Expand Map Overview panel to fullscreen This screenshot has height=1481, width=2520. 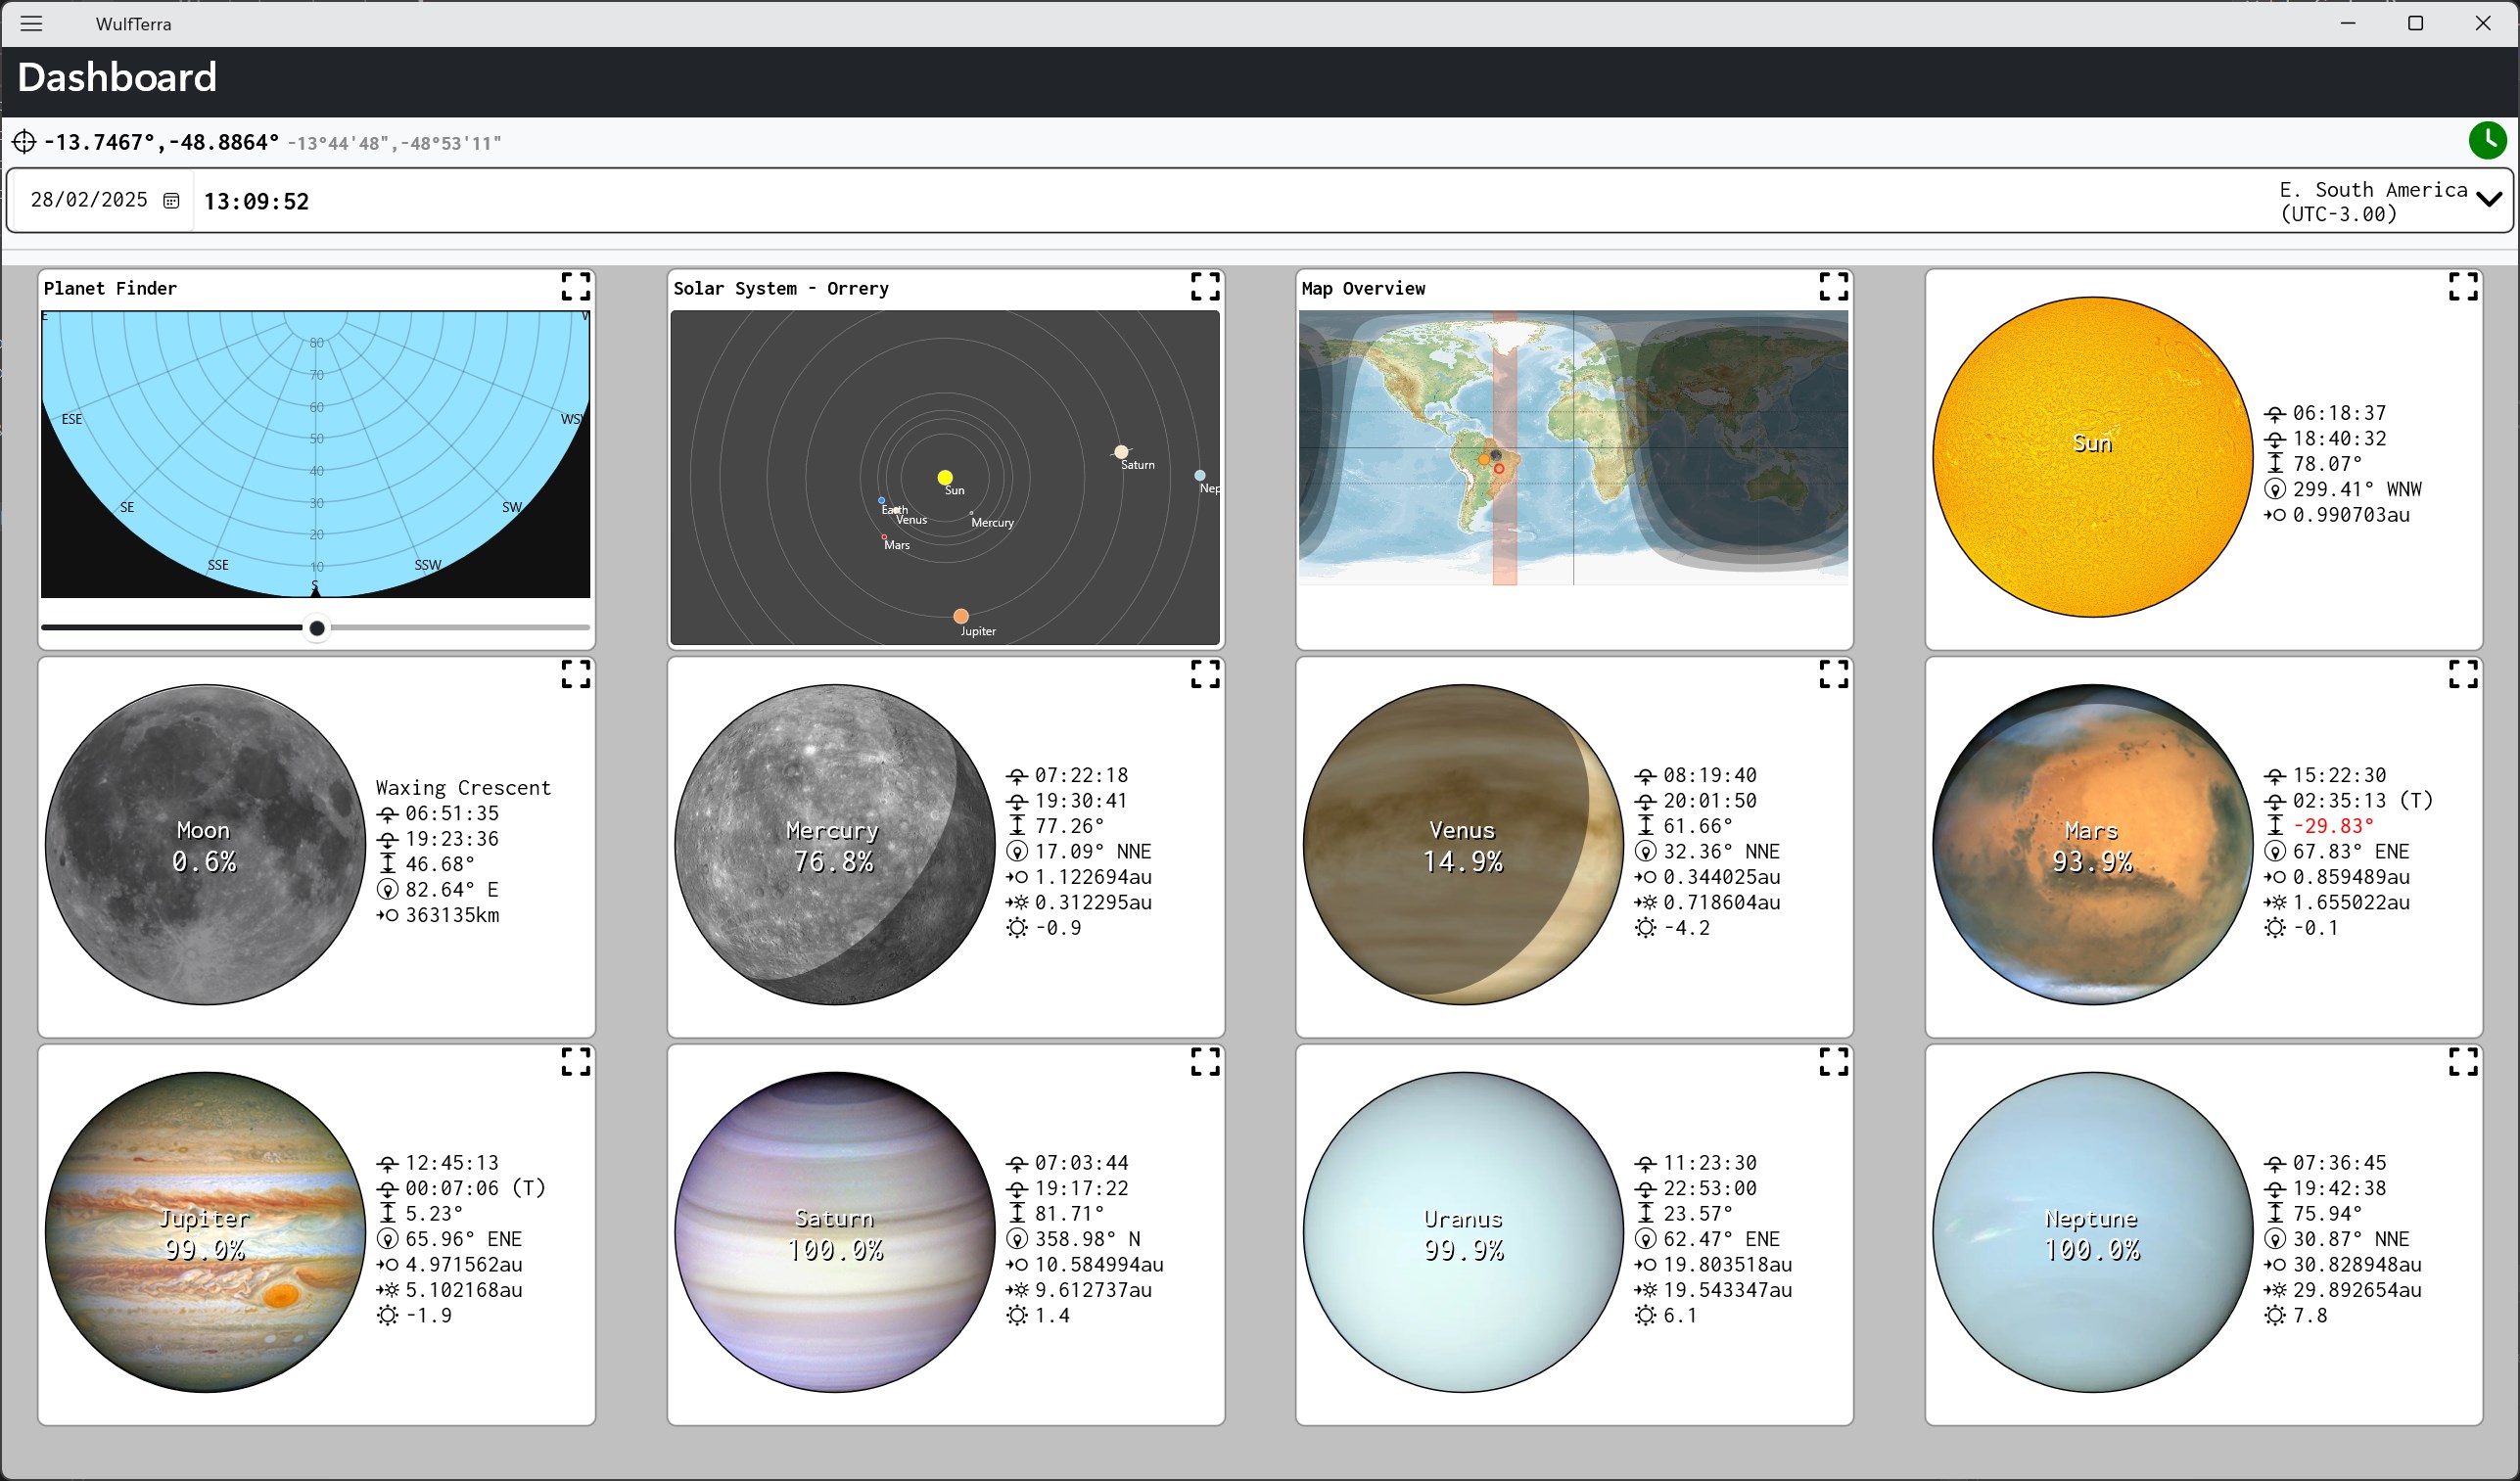(x=1833, y=287)
